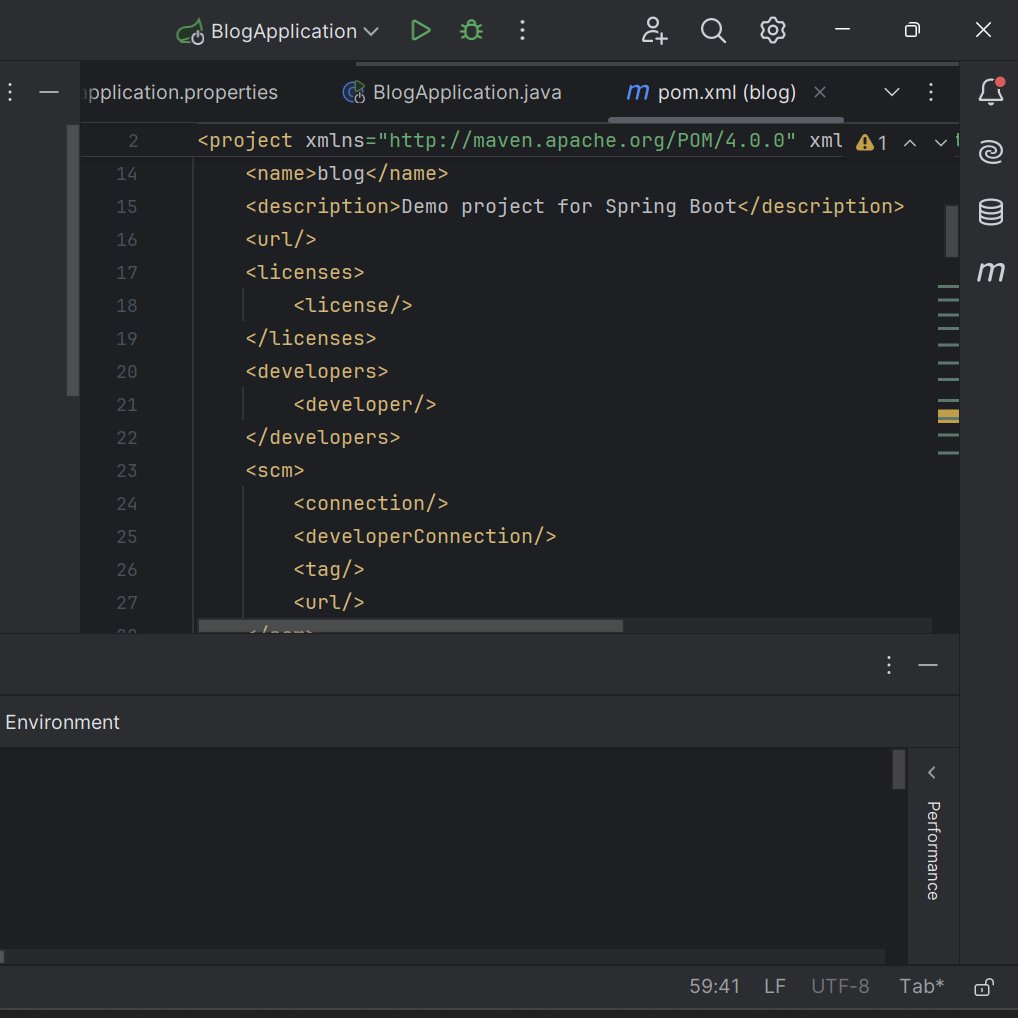This screenshot has height=1018, width=1018.
Task: Switch to application.properties tab
Action: click(180, 92)
